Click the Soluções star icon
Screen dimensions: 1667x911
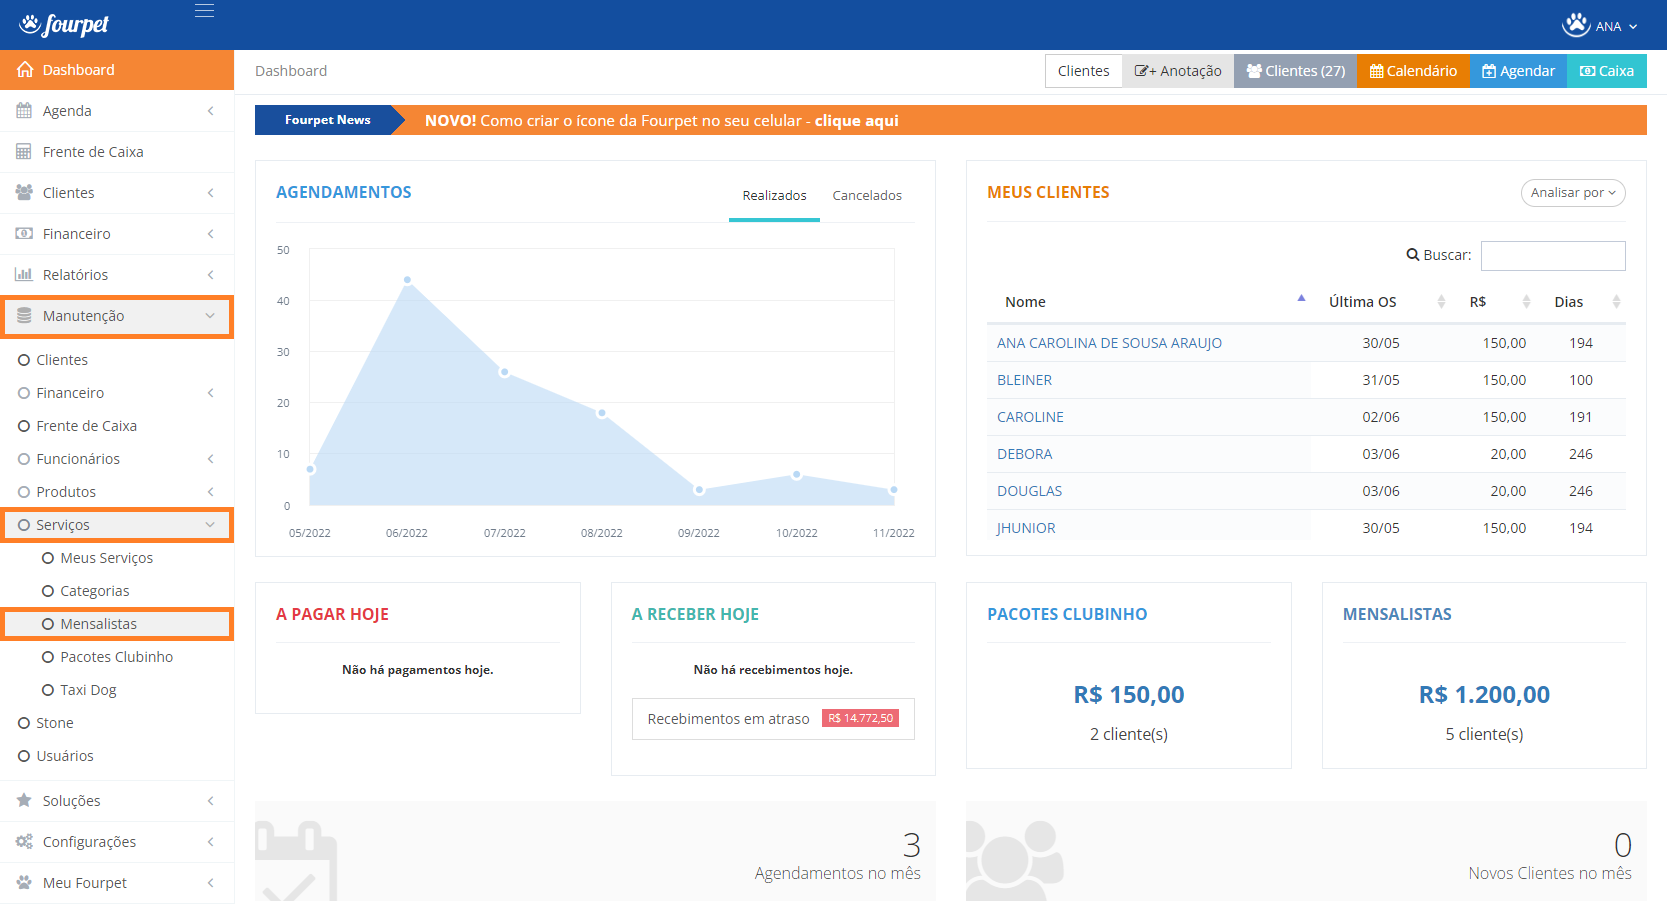tap(24, 801)
